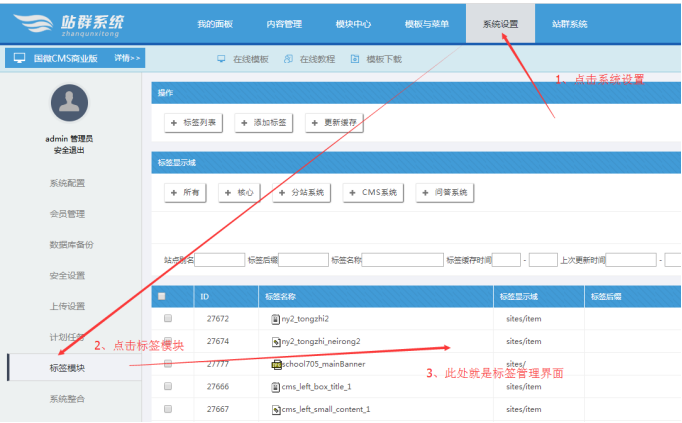Expand 详情>> next to 国微CMS商业版
Screen dimensions: 682x423
(127, 59)
